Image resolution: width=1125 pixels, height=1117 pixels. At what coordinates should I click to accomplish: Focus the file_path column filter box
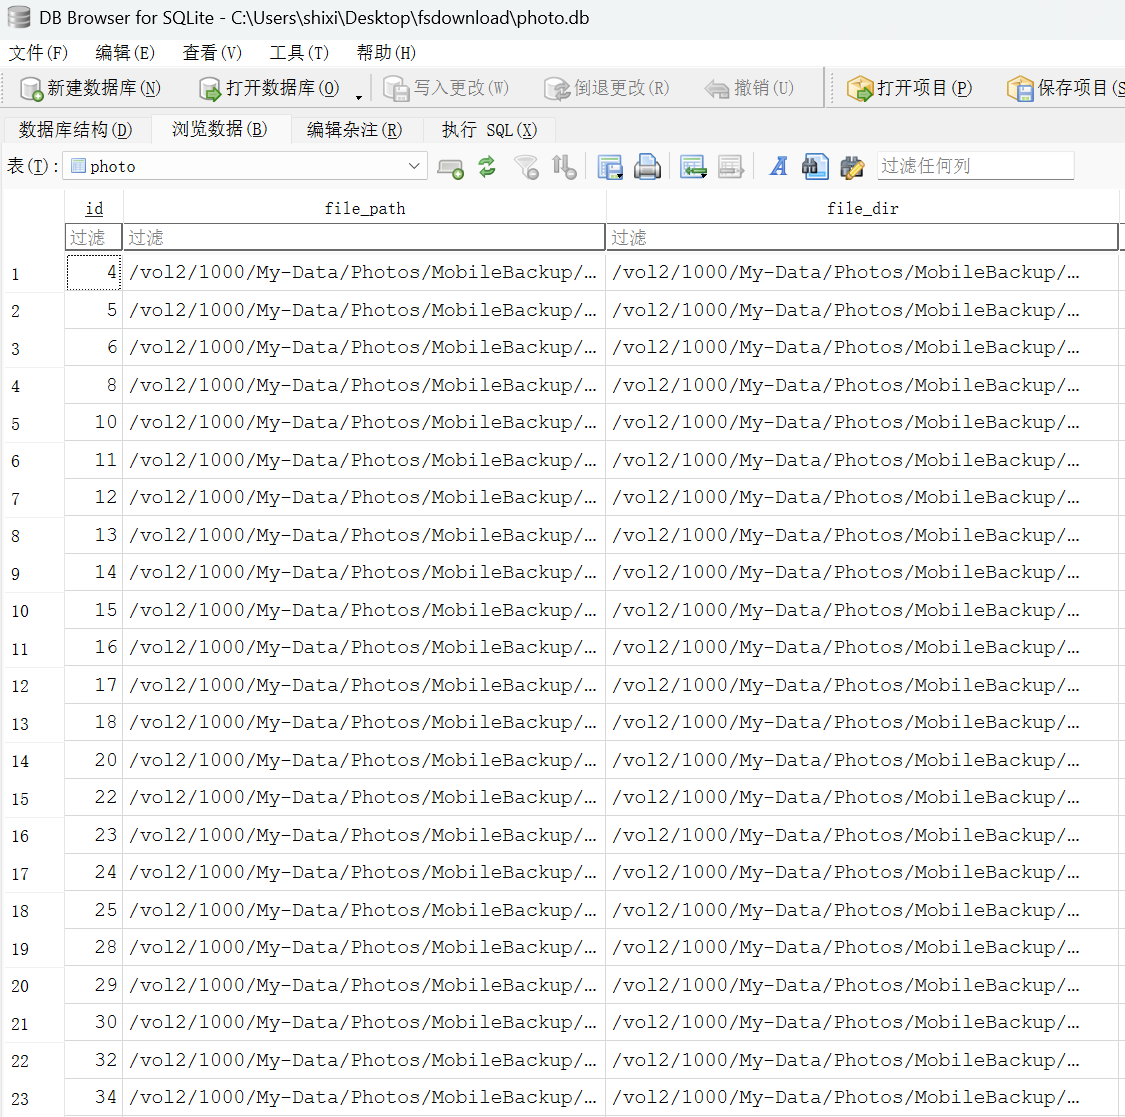tap(364, 237)
